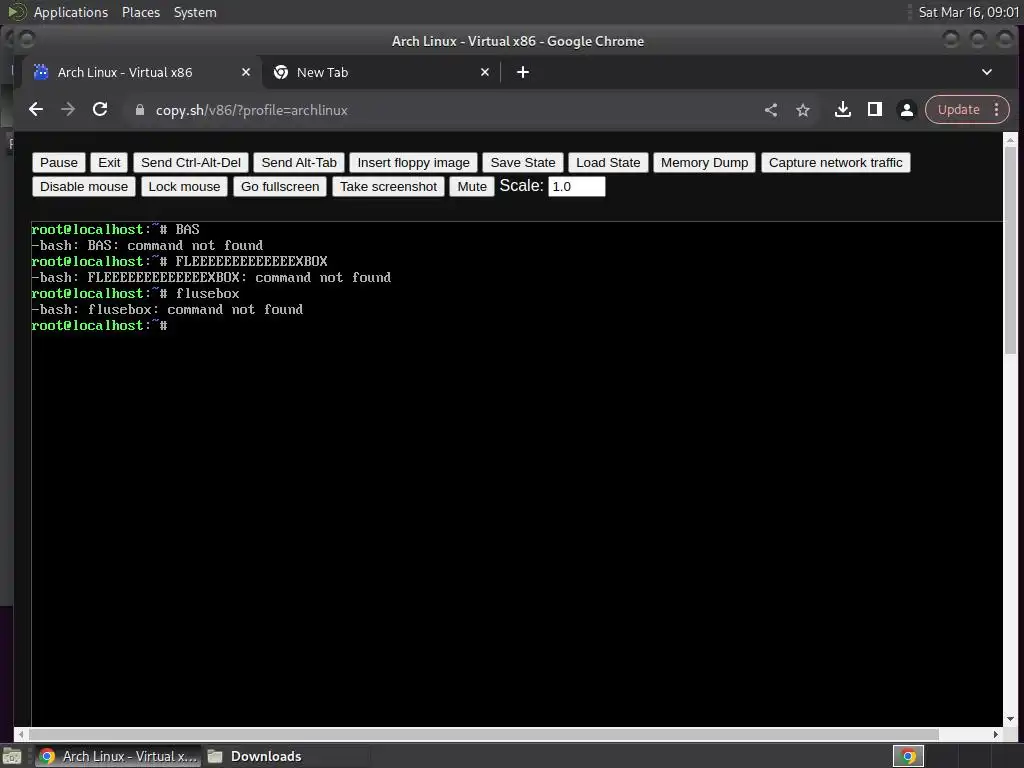The width and height of the screenshot is (1024, 768).
Task: Close the Arch Linux tab
Action: [x=246, y=72]
